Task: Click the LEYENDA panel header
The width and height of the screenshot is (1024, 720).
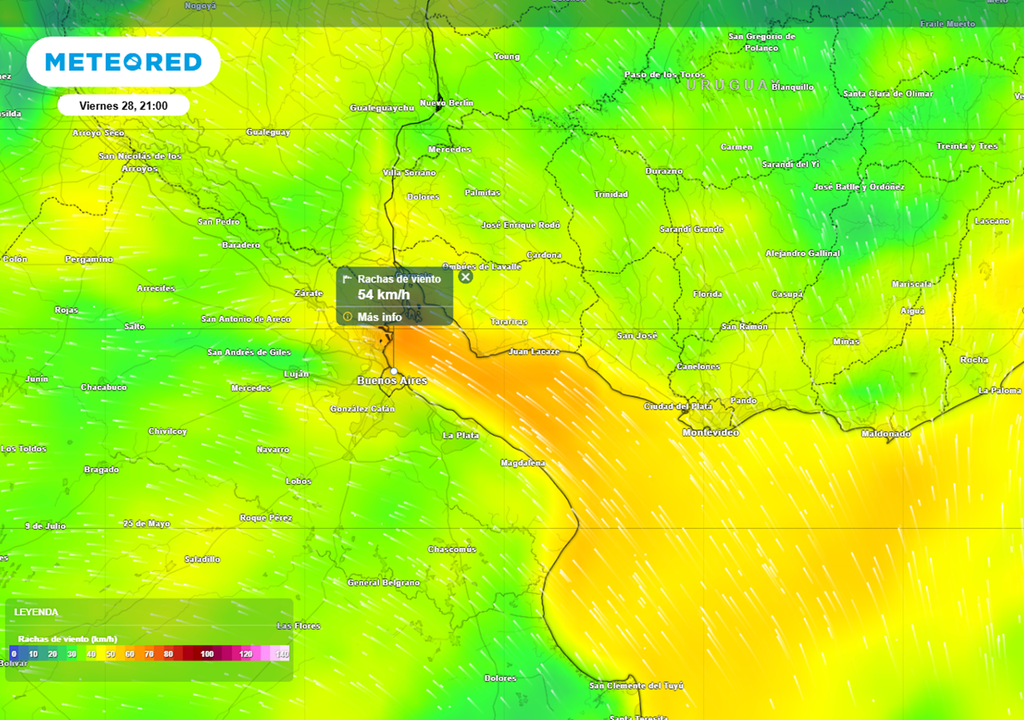Action: point(36,611)
